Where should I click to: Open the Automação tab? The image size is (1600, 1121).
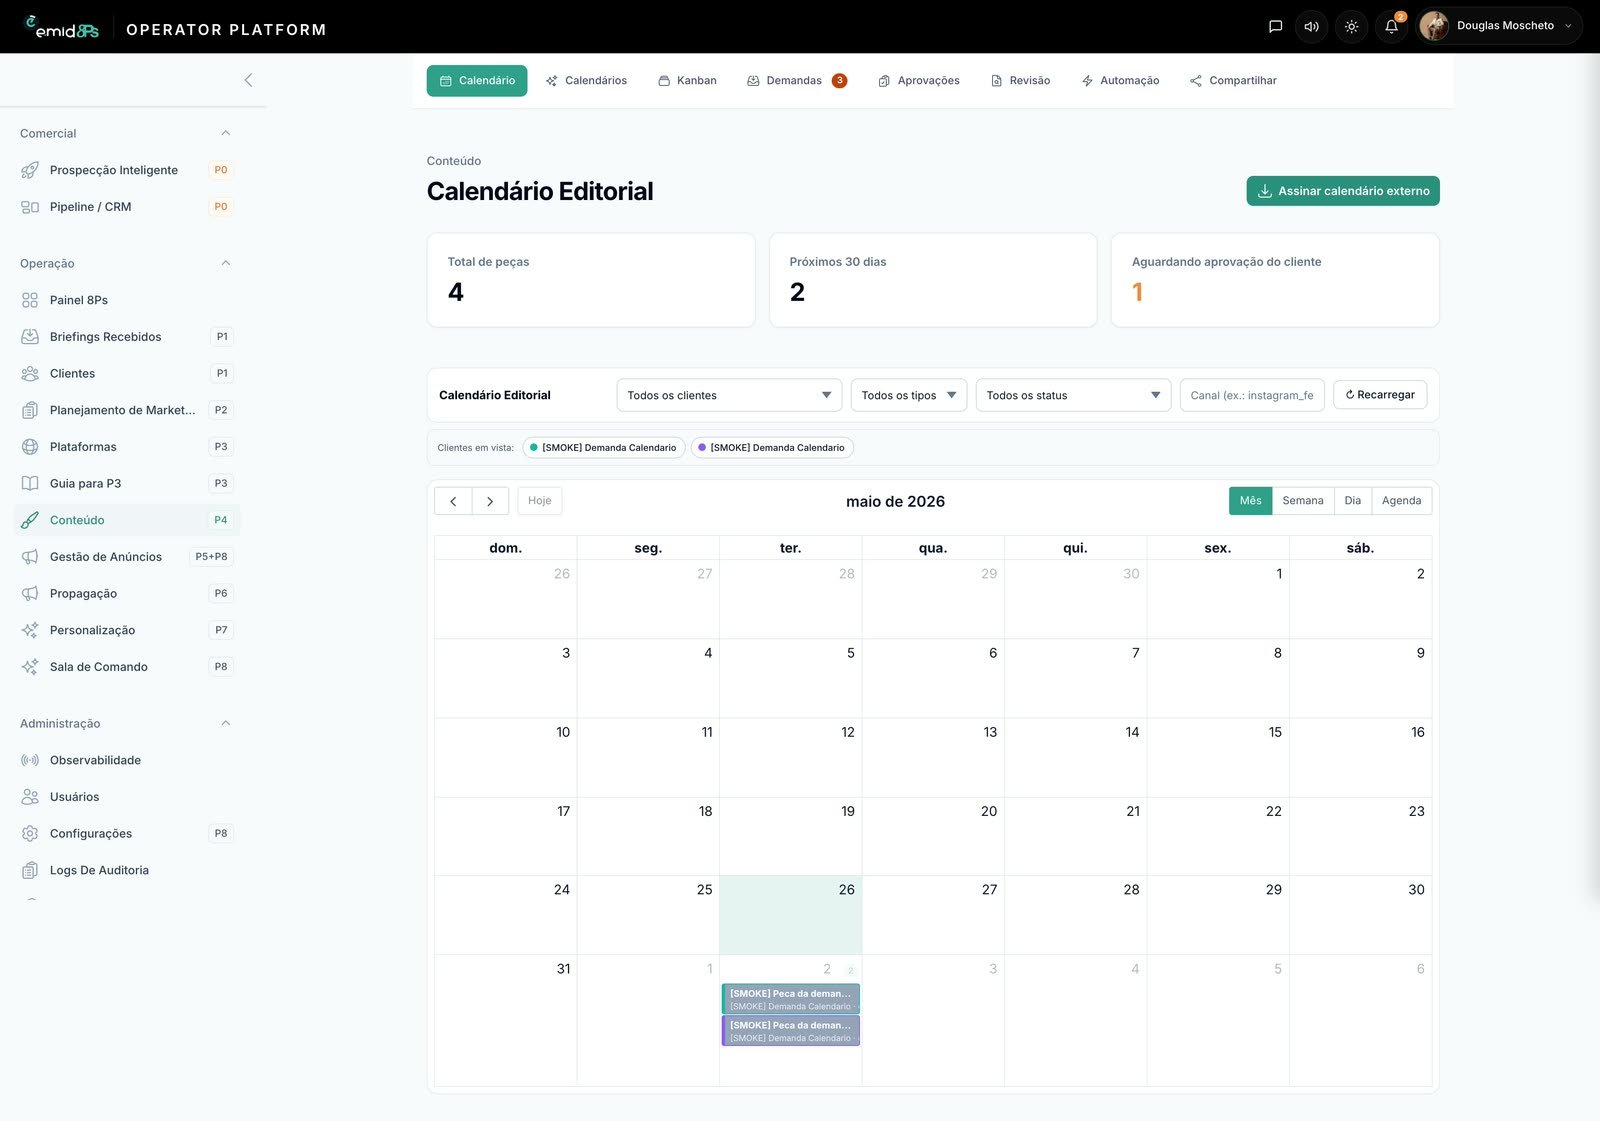click(x=1120, y=81)
